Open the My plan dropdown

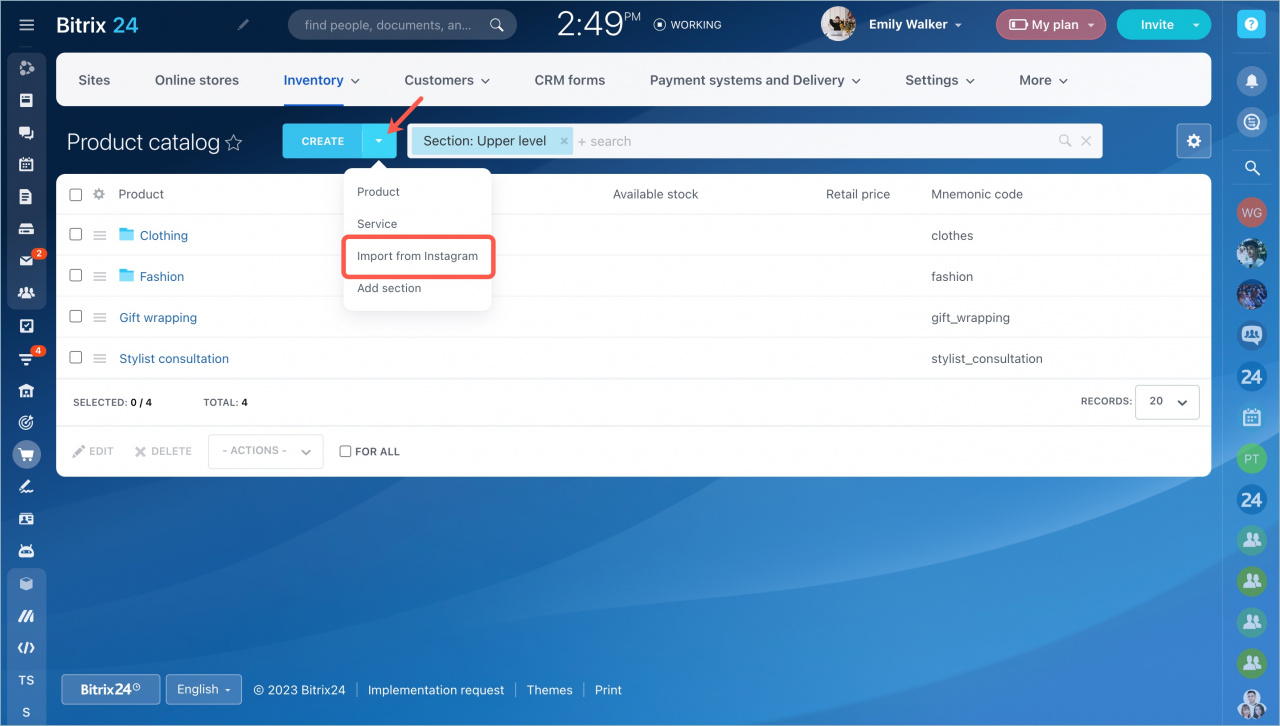coord(1050,25)
